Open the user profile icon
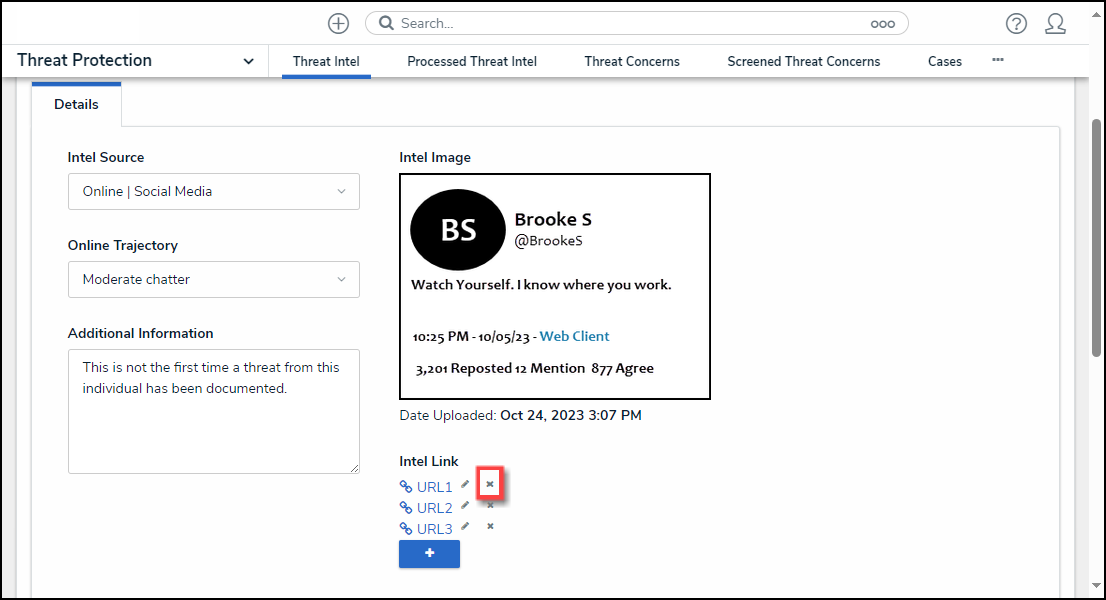 click(x=1055, y=23)
